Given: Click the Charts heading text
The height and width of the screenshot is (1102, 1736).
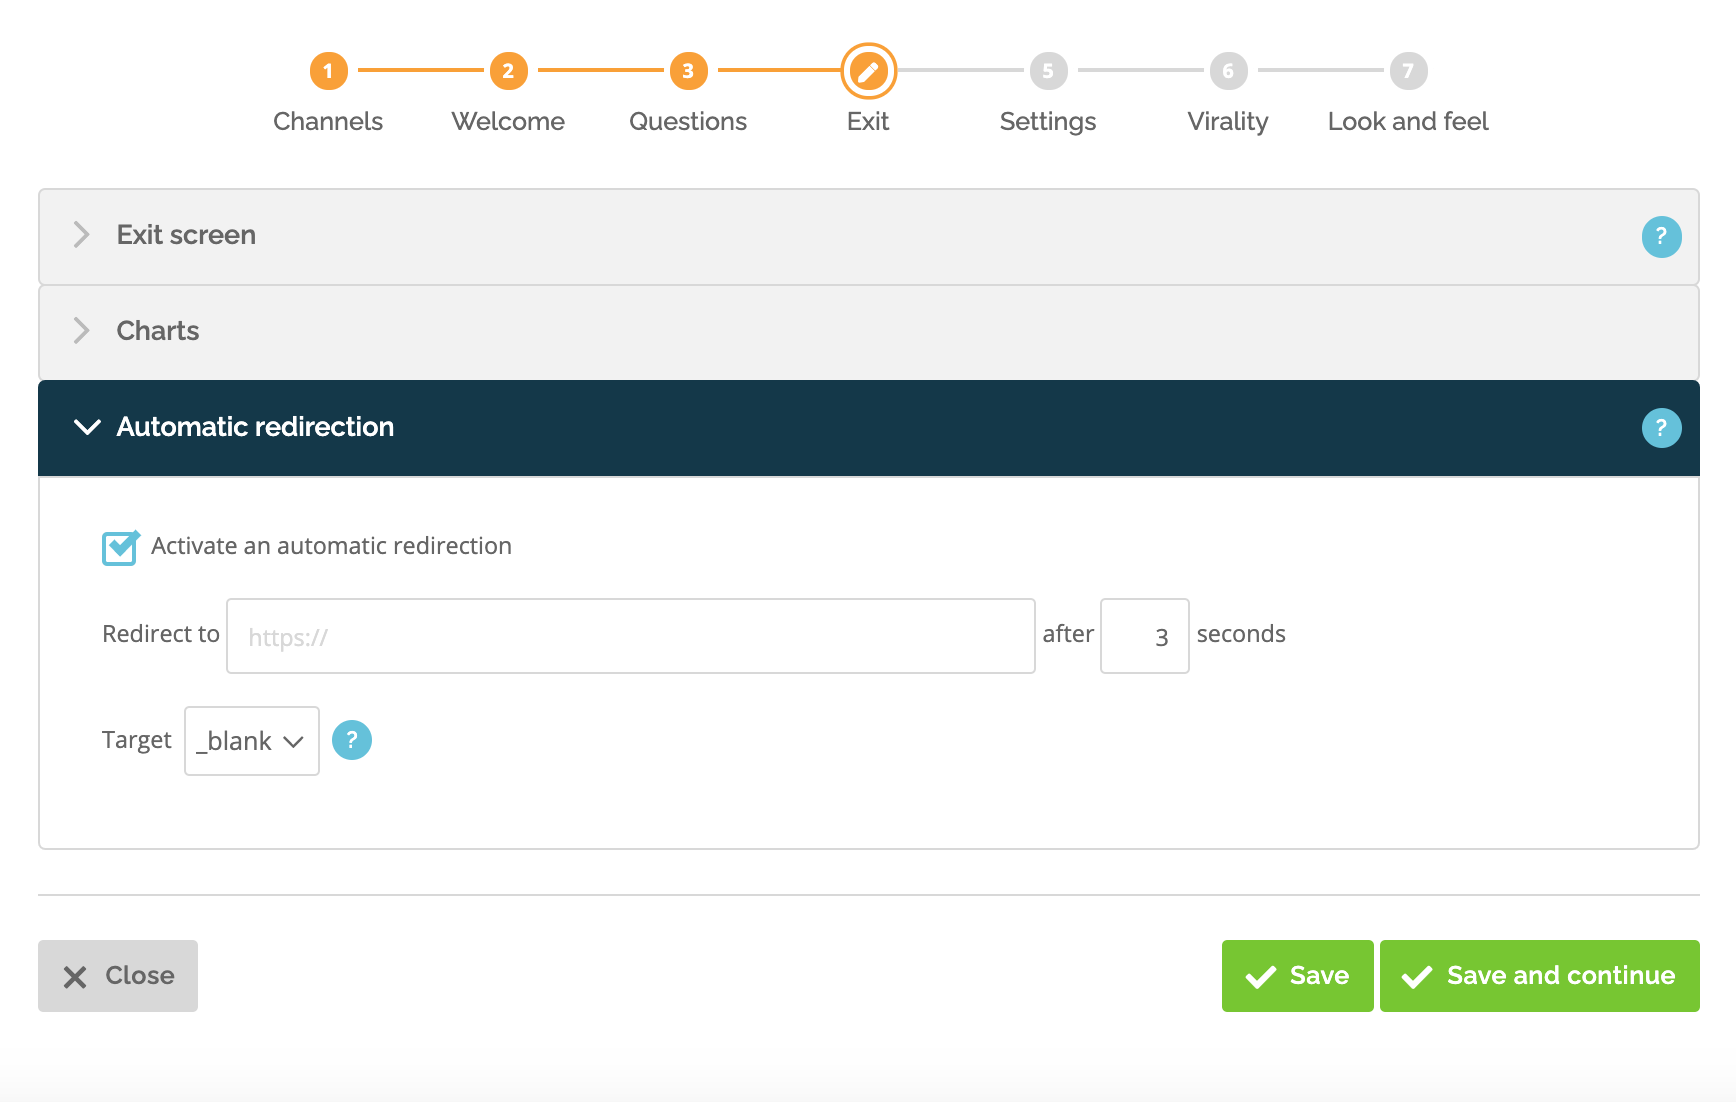Looking at the screenshot, I should click(158, 331).
